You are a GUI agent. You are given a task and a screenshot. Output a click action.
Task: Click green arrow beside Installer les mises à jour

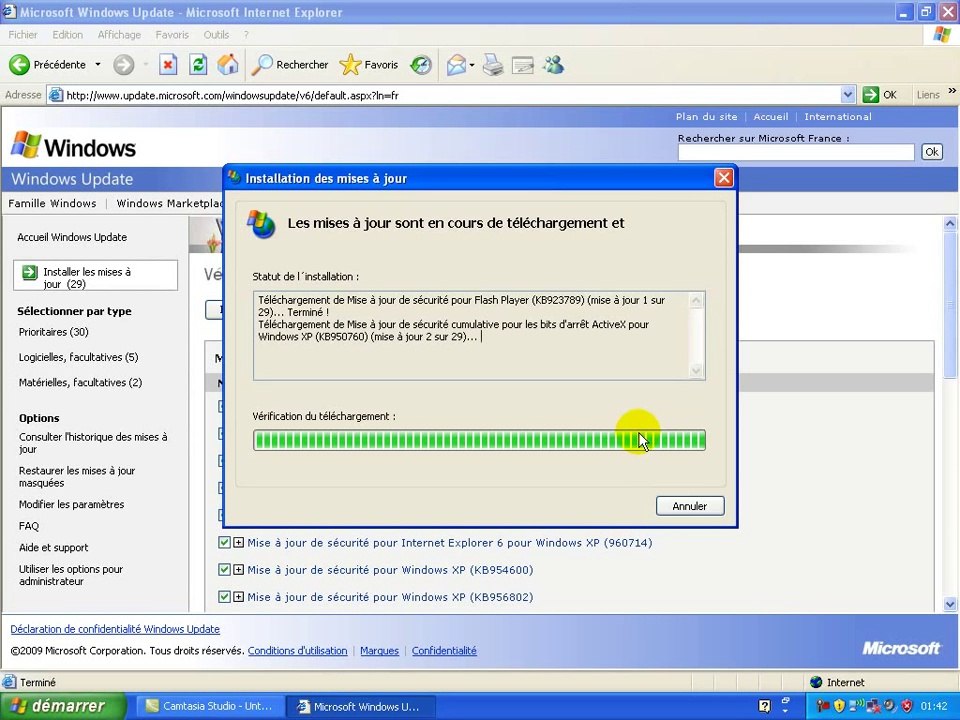[29, 272]
